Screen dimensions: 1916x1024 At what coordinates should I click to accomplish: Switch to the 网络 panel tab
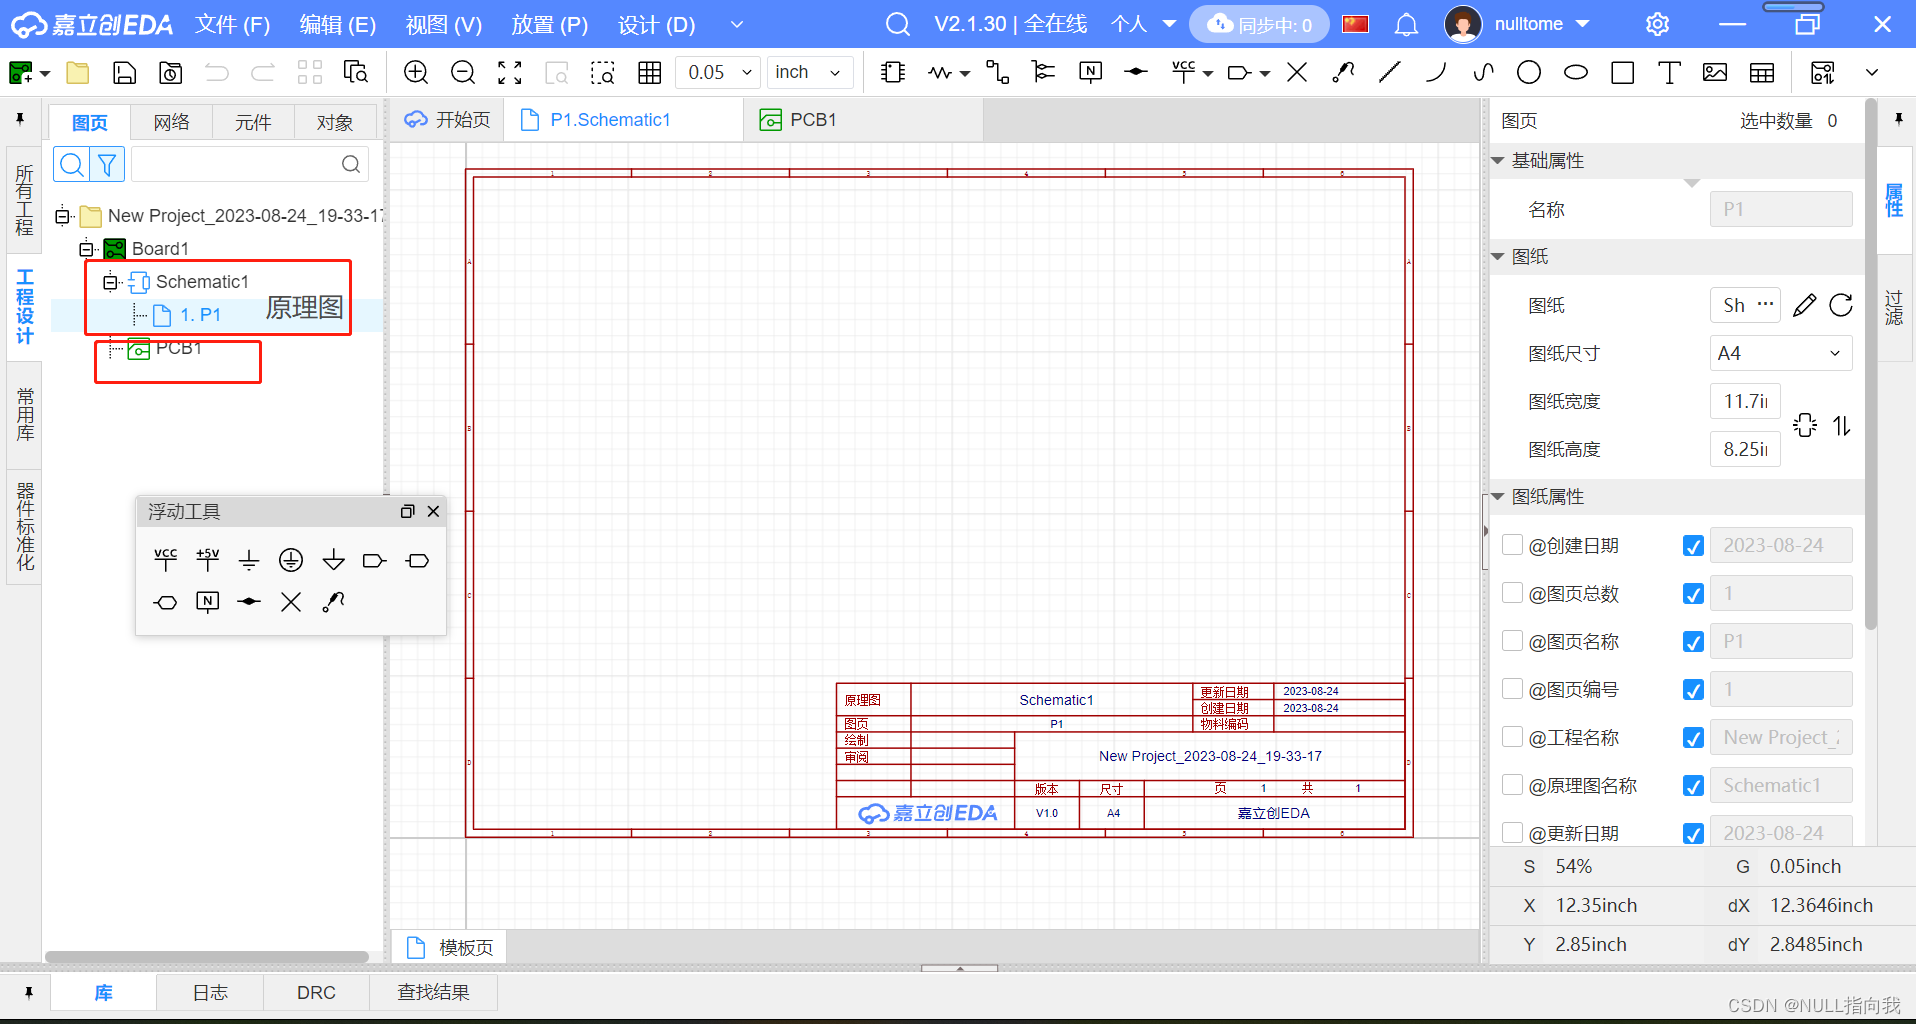point(172,122)
